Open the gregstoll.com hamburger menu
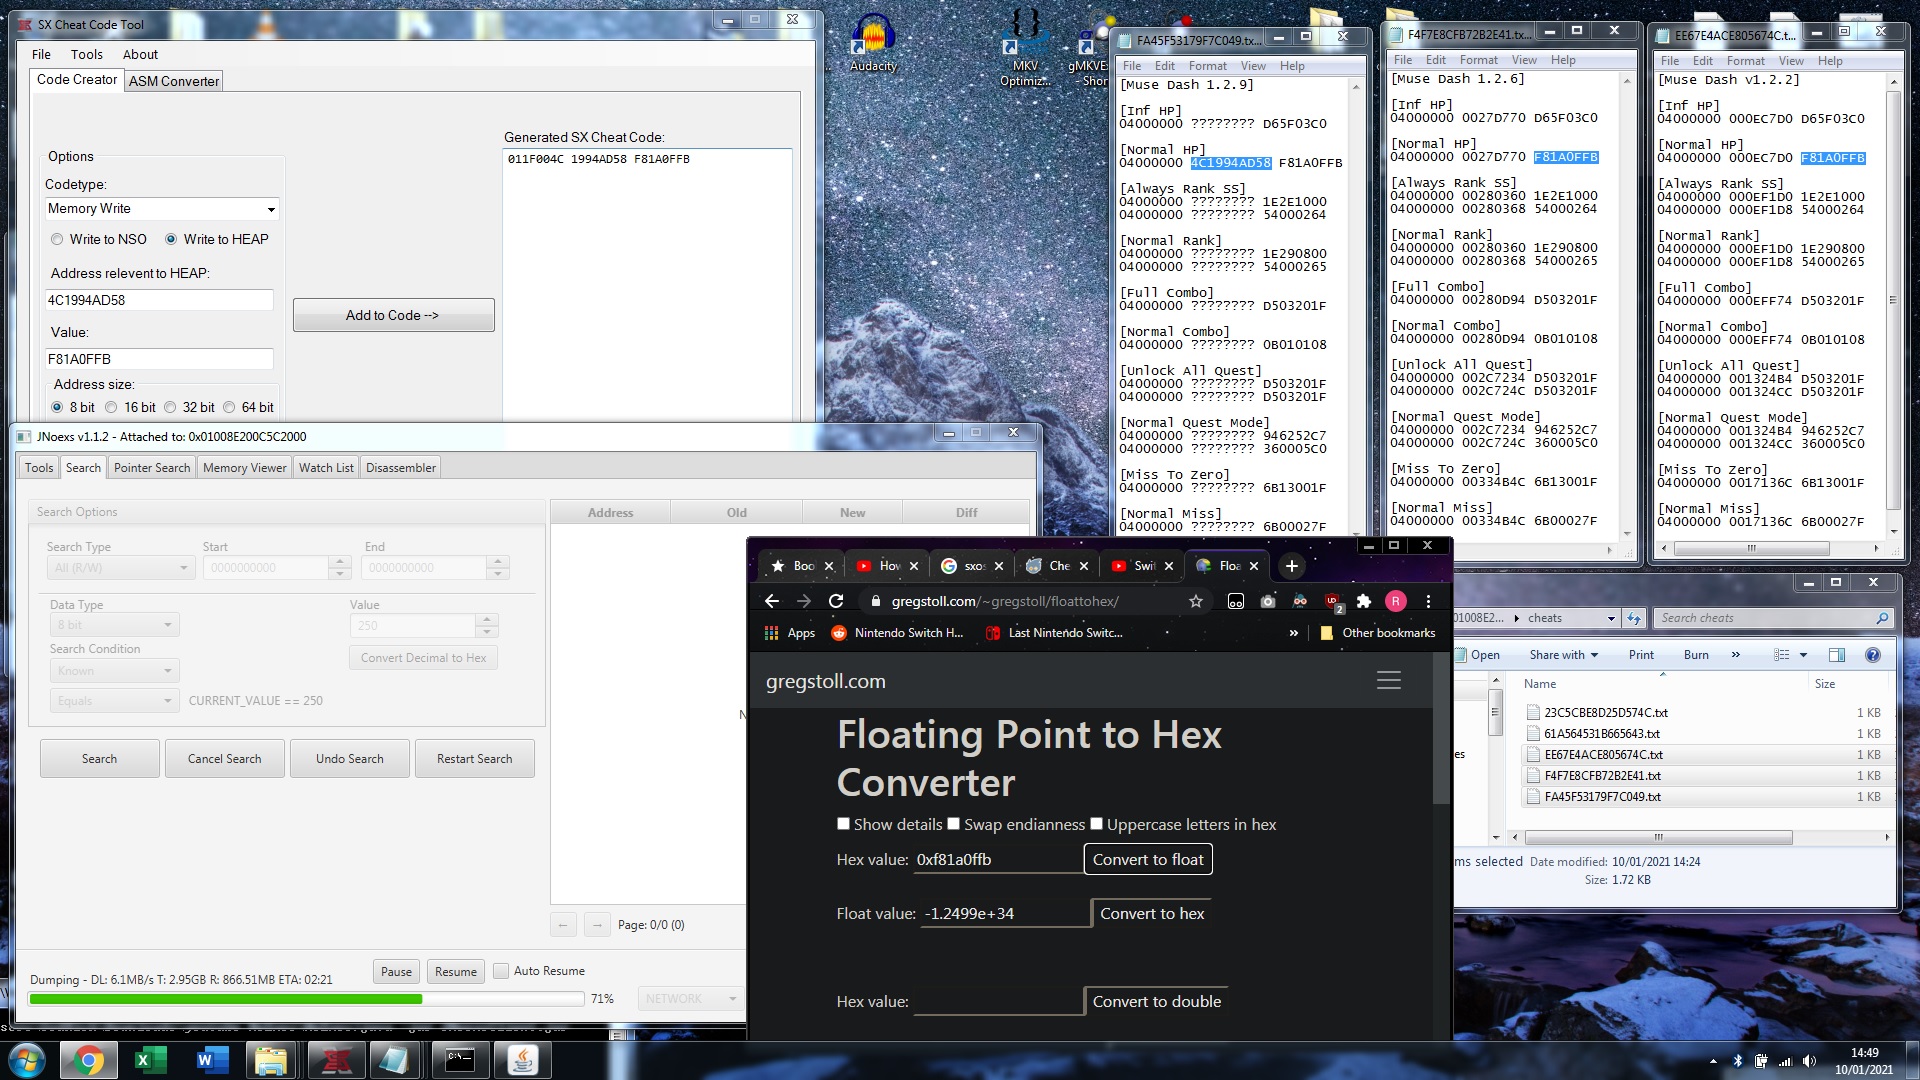Image resolution: width=1920 pixels, height=1080 pixels. (1389, 681)
